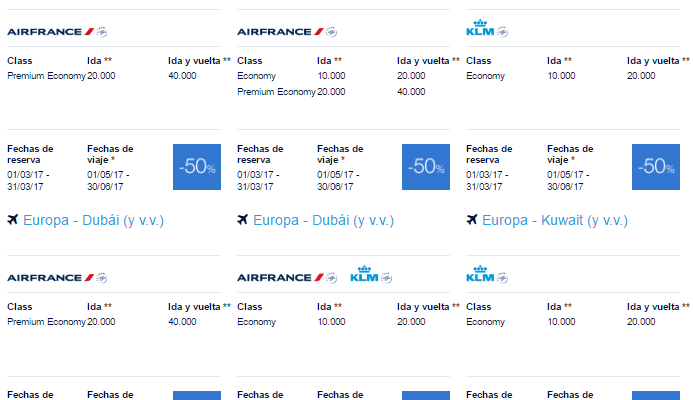Click the KLM logo in the bottom right card
Image resolution: width=693 pixels, height=400 pixels.
[x=480, y=274]
